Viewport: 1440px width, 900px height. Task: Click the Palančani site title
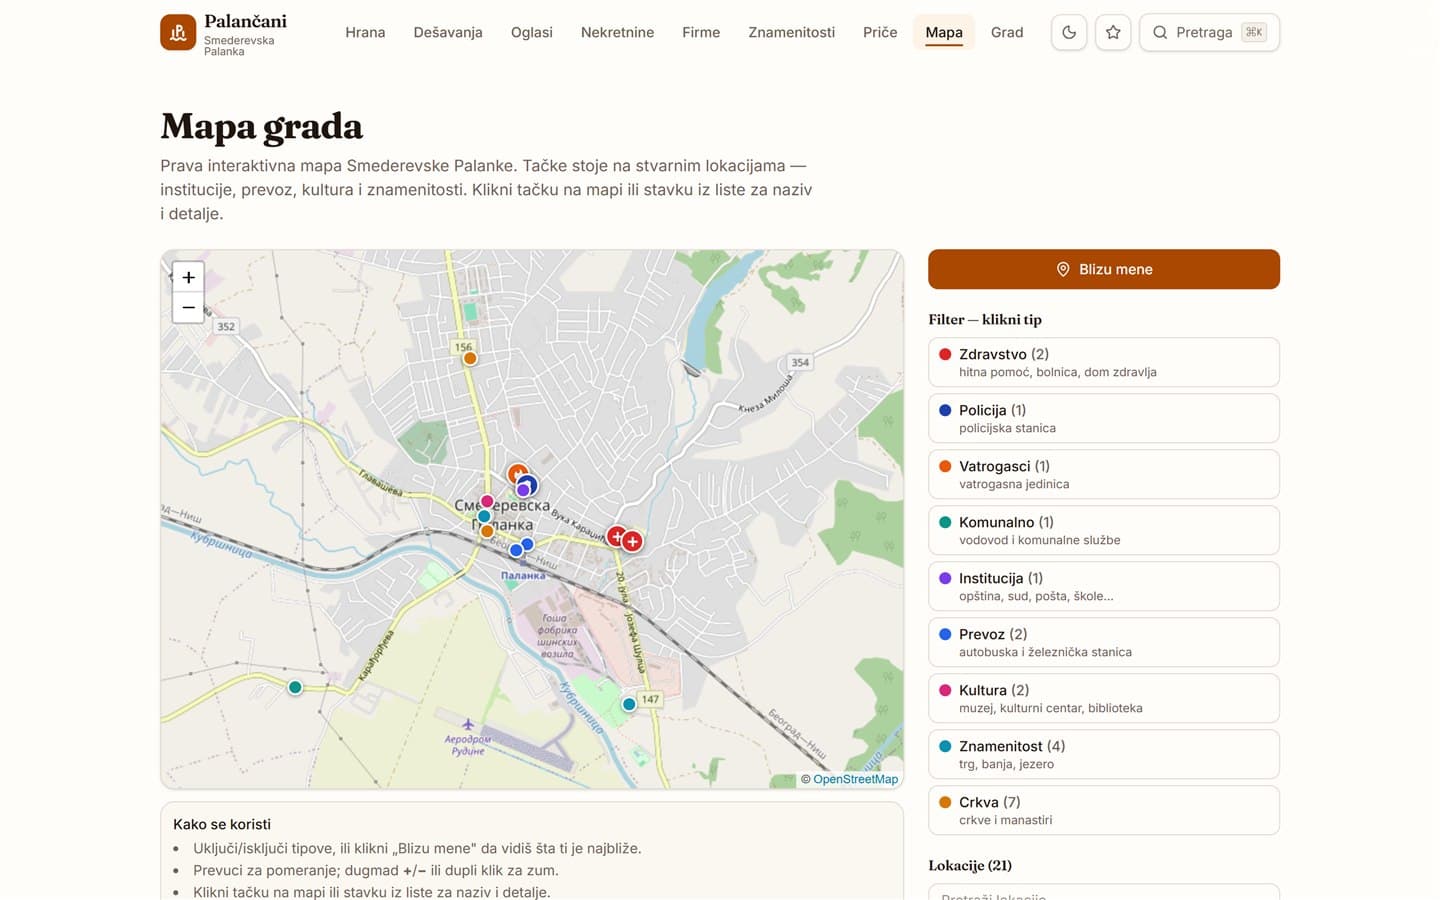point(245,21)
